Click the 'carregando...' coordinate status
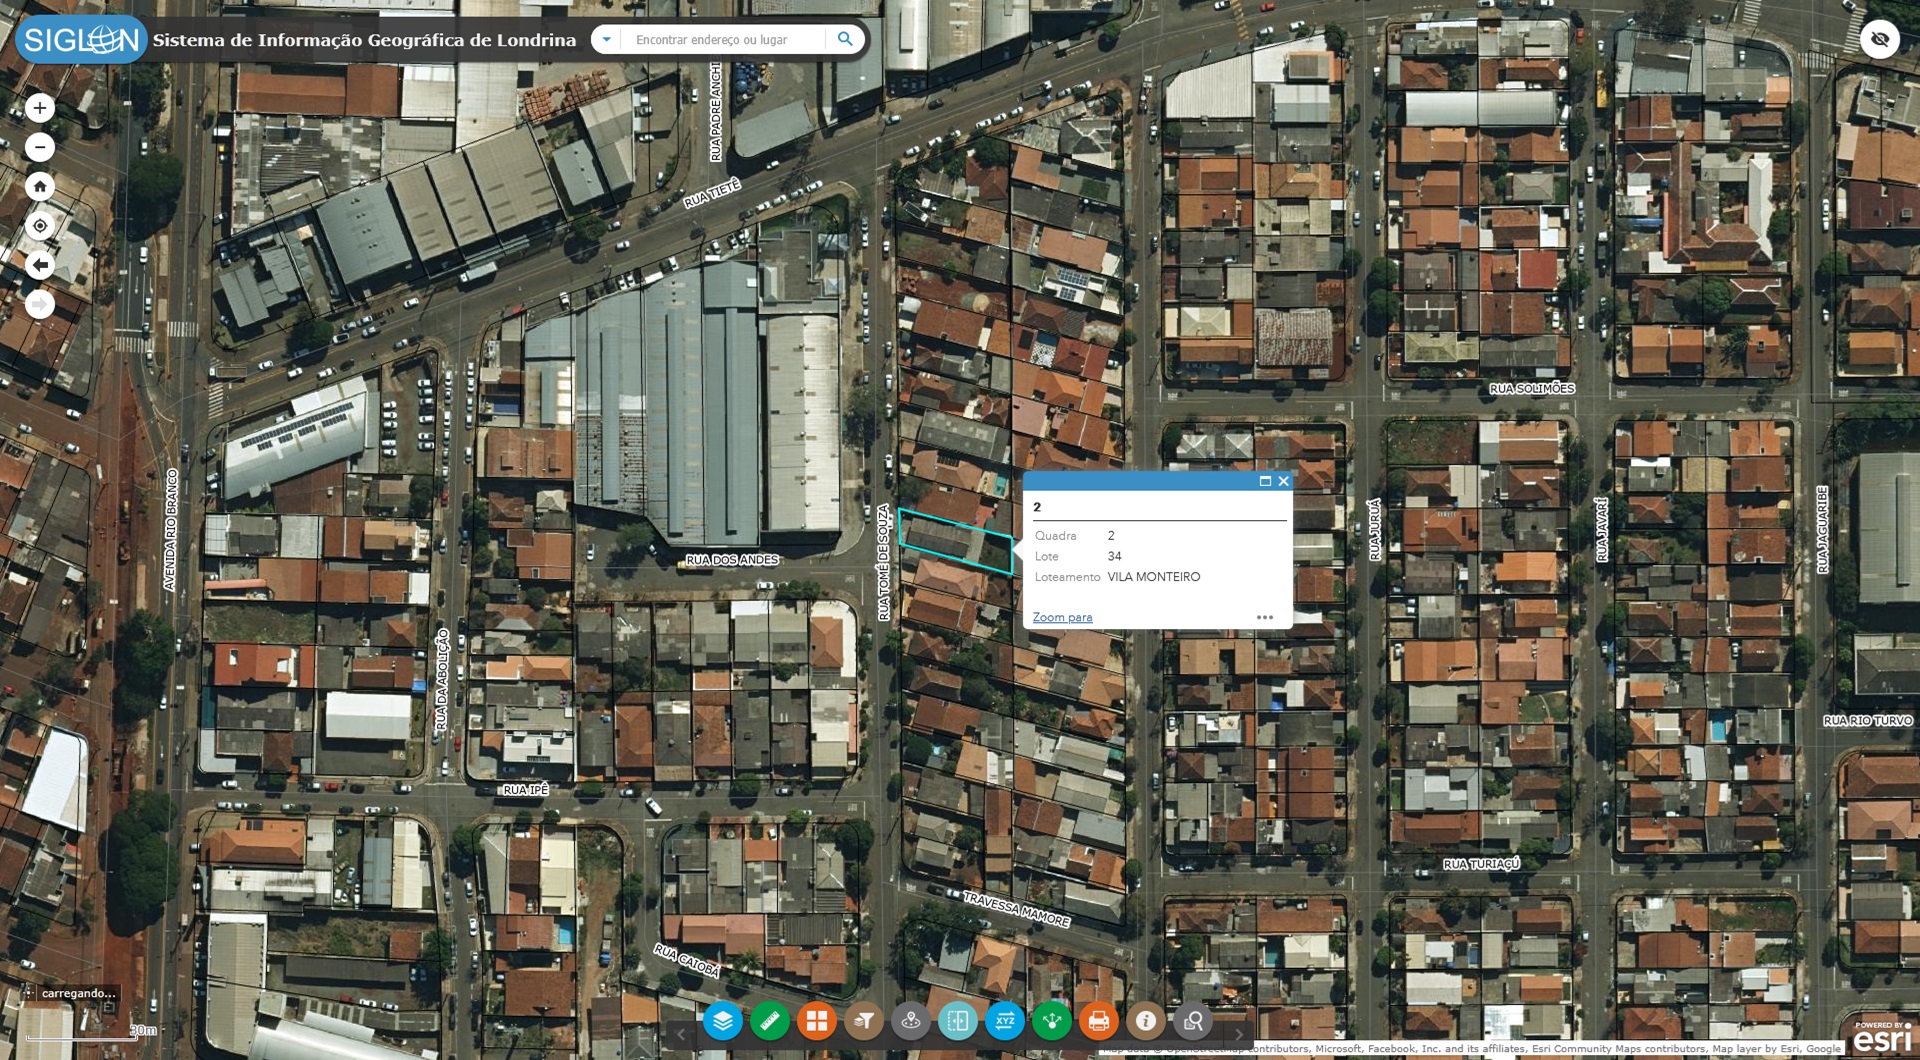The height and width of the screenshot is (1060, 1920). 78,993
